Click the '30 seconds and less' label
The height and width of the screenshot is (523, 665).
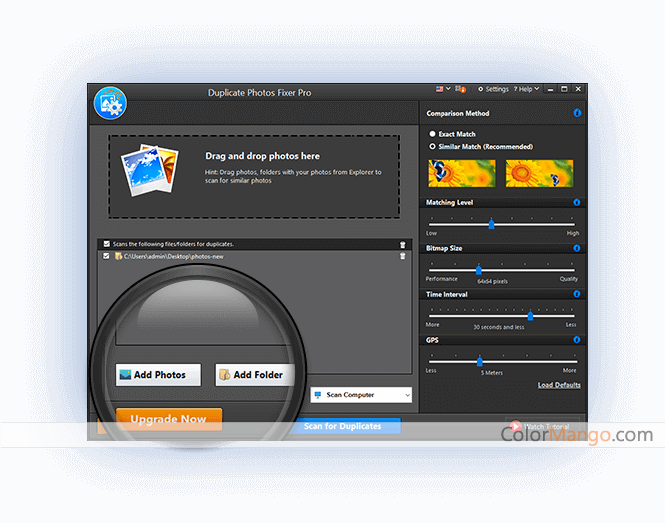[499, 327]
